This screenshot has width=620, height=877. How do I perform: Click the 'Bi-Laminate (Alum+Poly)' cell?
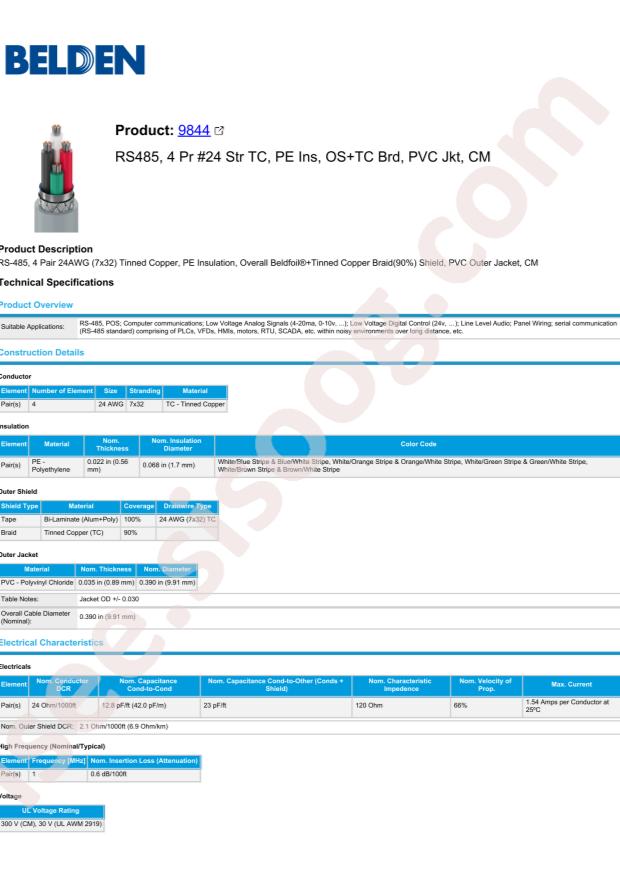81,520
